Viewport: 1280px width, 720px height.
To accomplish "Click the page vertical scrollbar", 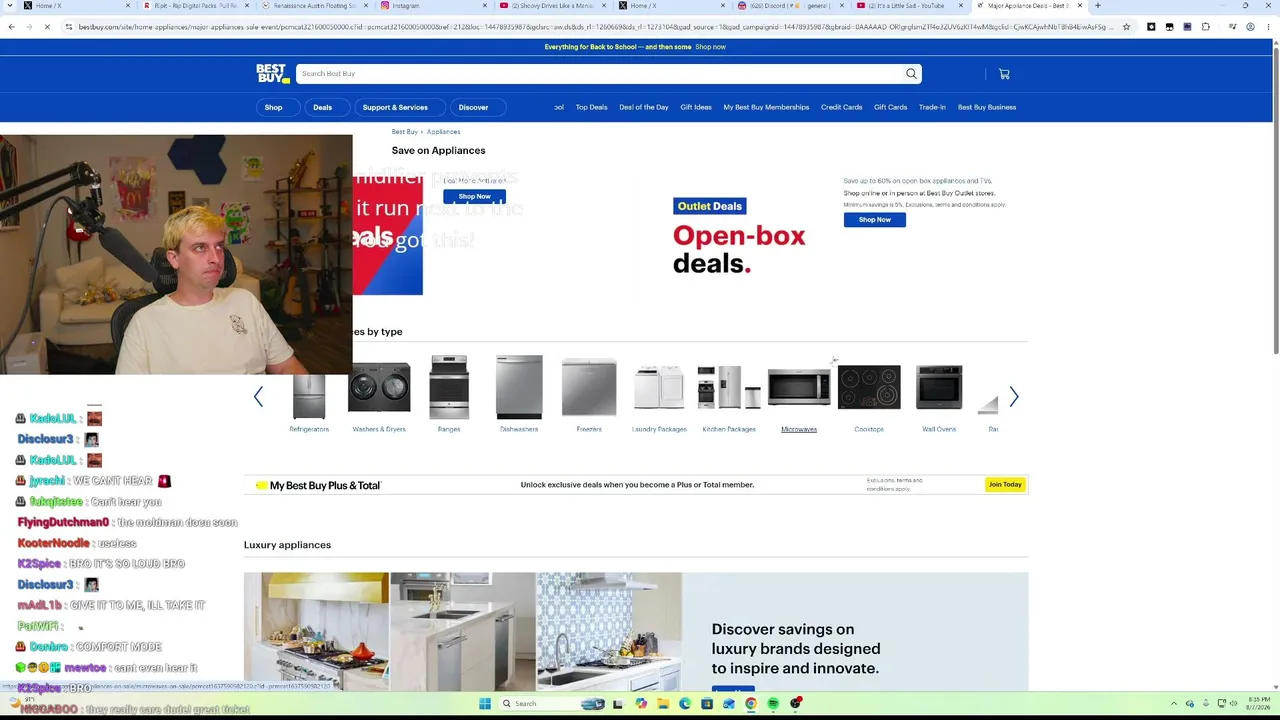I will pyautogui.click(x=1275, y=200).
